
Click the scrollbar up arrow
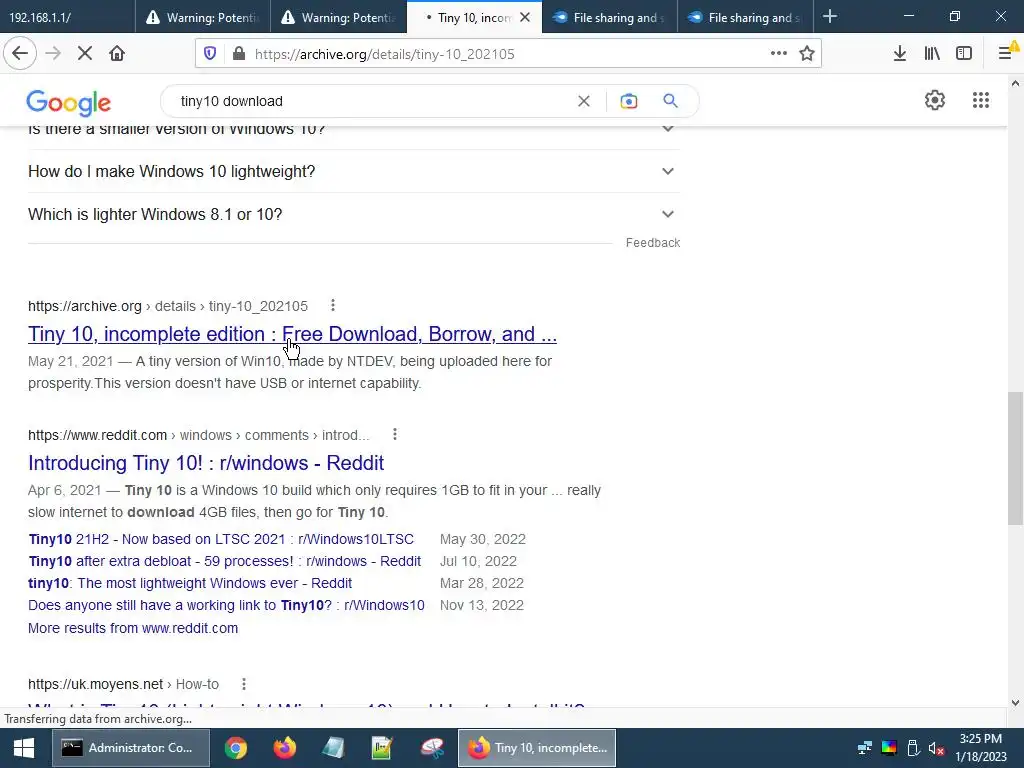[x=1015, y=83]
